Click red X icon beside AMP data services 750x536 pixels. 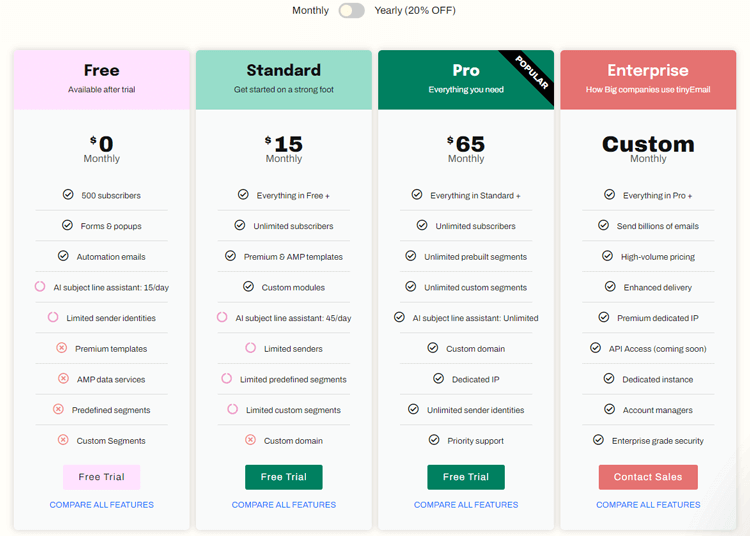[x=63, y=378]
